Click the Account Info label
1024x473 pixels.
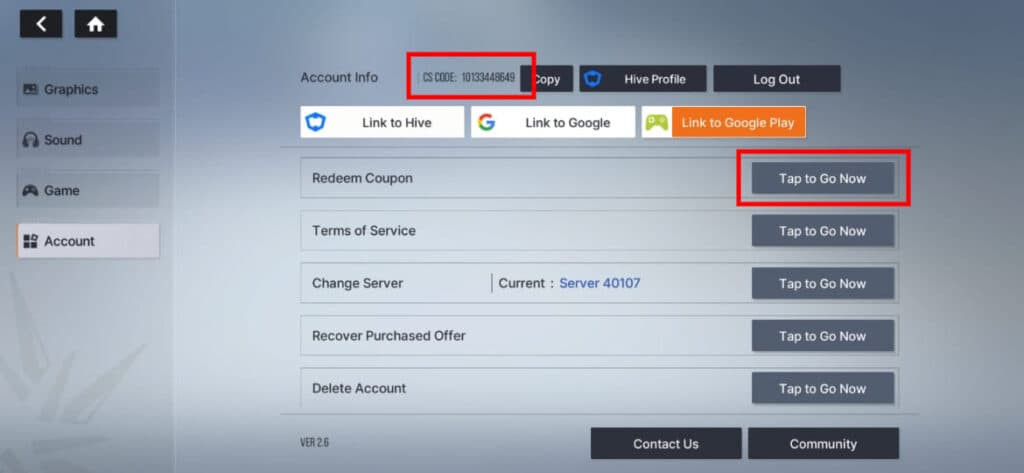tap(339, 77)
